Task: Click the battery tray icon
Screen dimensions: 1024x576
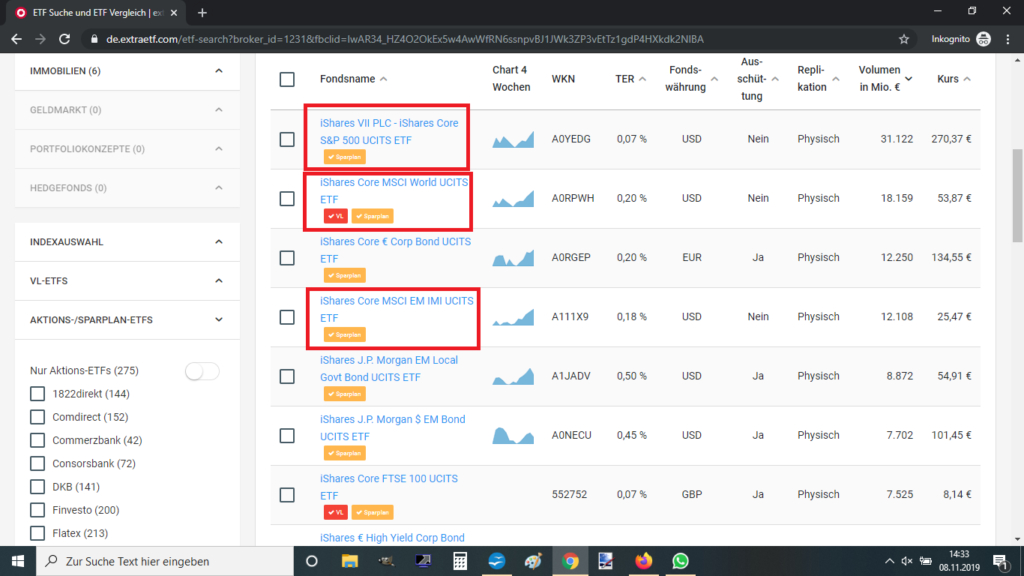Action: click(x=925, y=561)
